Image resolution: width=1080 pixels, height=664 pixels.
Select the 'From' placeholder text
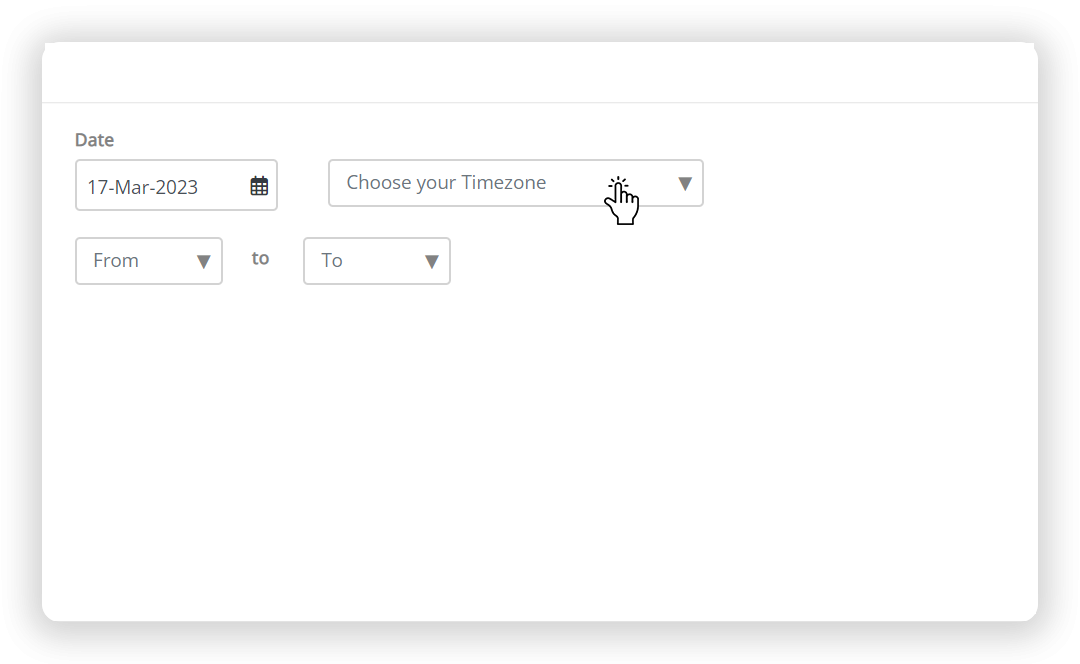[116, 260]
